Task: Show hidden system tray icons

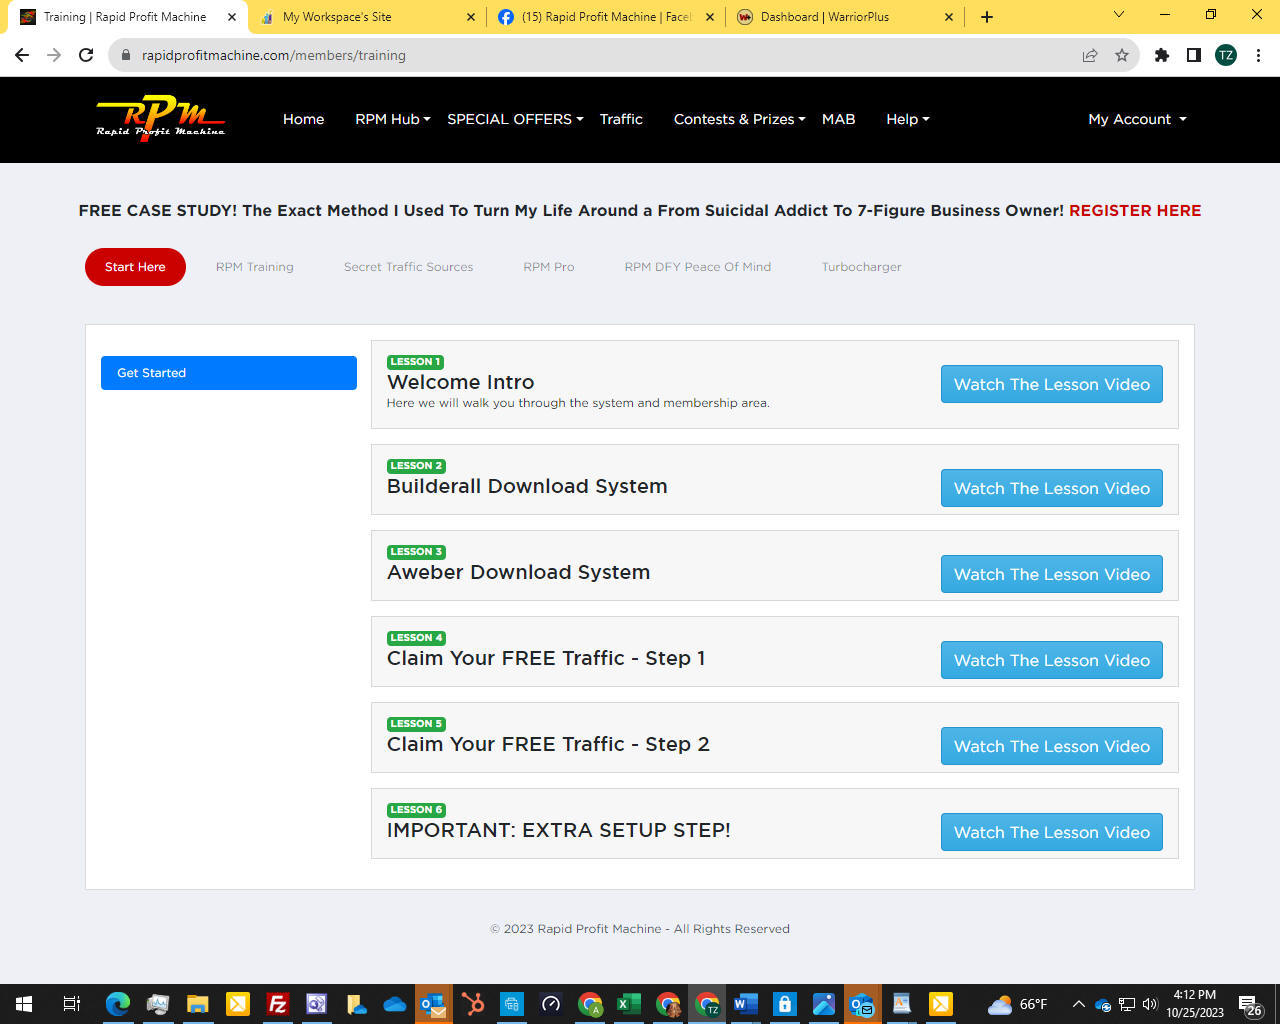Action: [1079, 1004]
